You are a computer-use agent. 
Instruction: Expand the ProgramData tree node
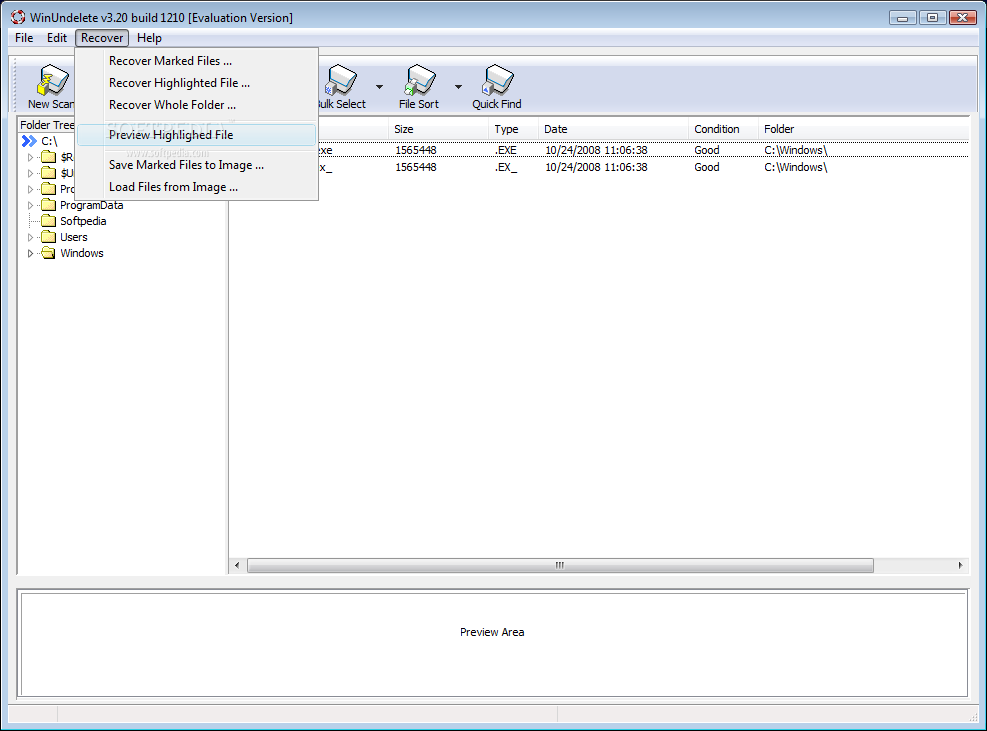(30, 205)
